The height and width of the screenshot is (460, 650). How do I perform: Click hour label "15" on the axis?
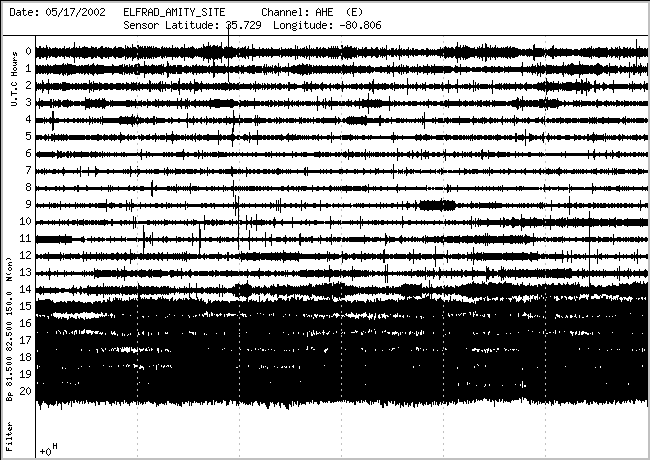25,306
